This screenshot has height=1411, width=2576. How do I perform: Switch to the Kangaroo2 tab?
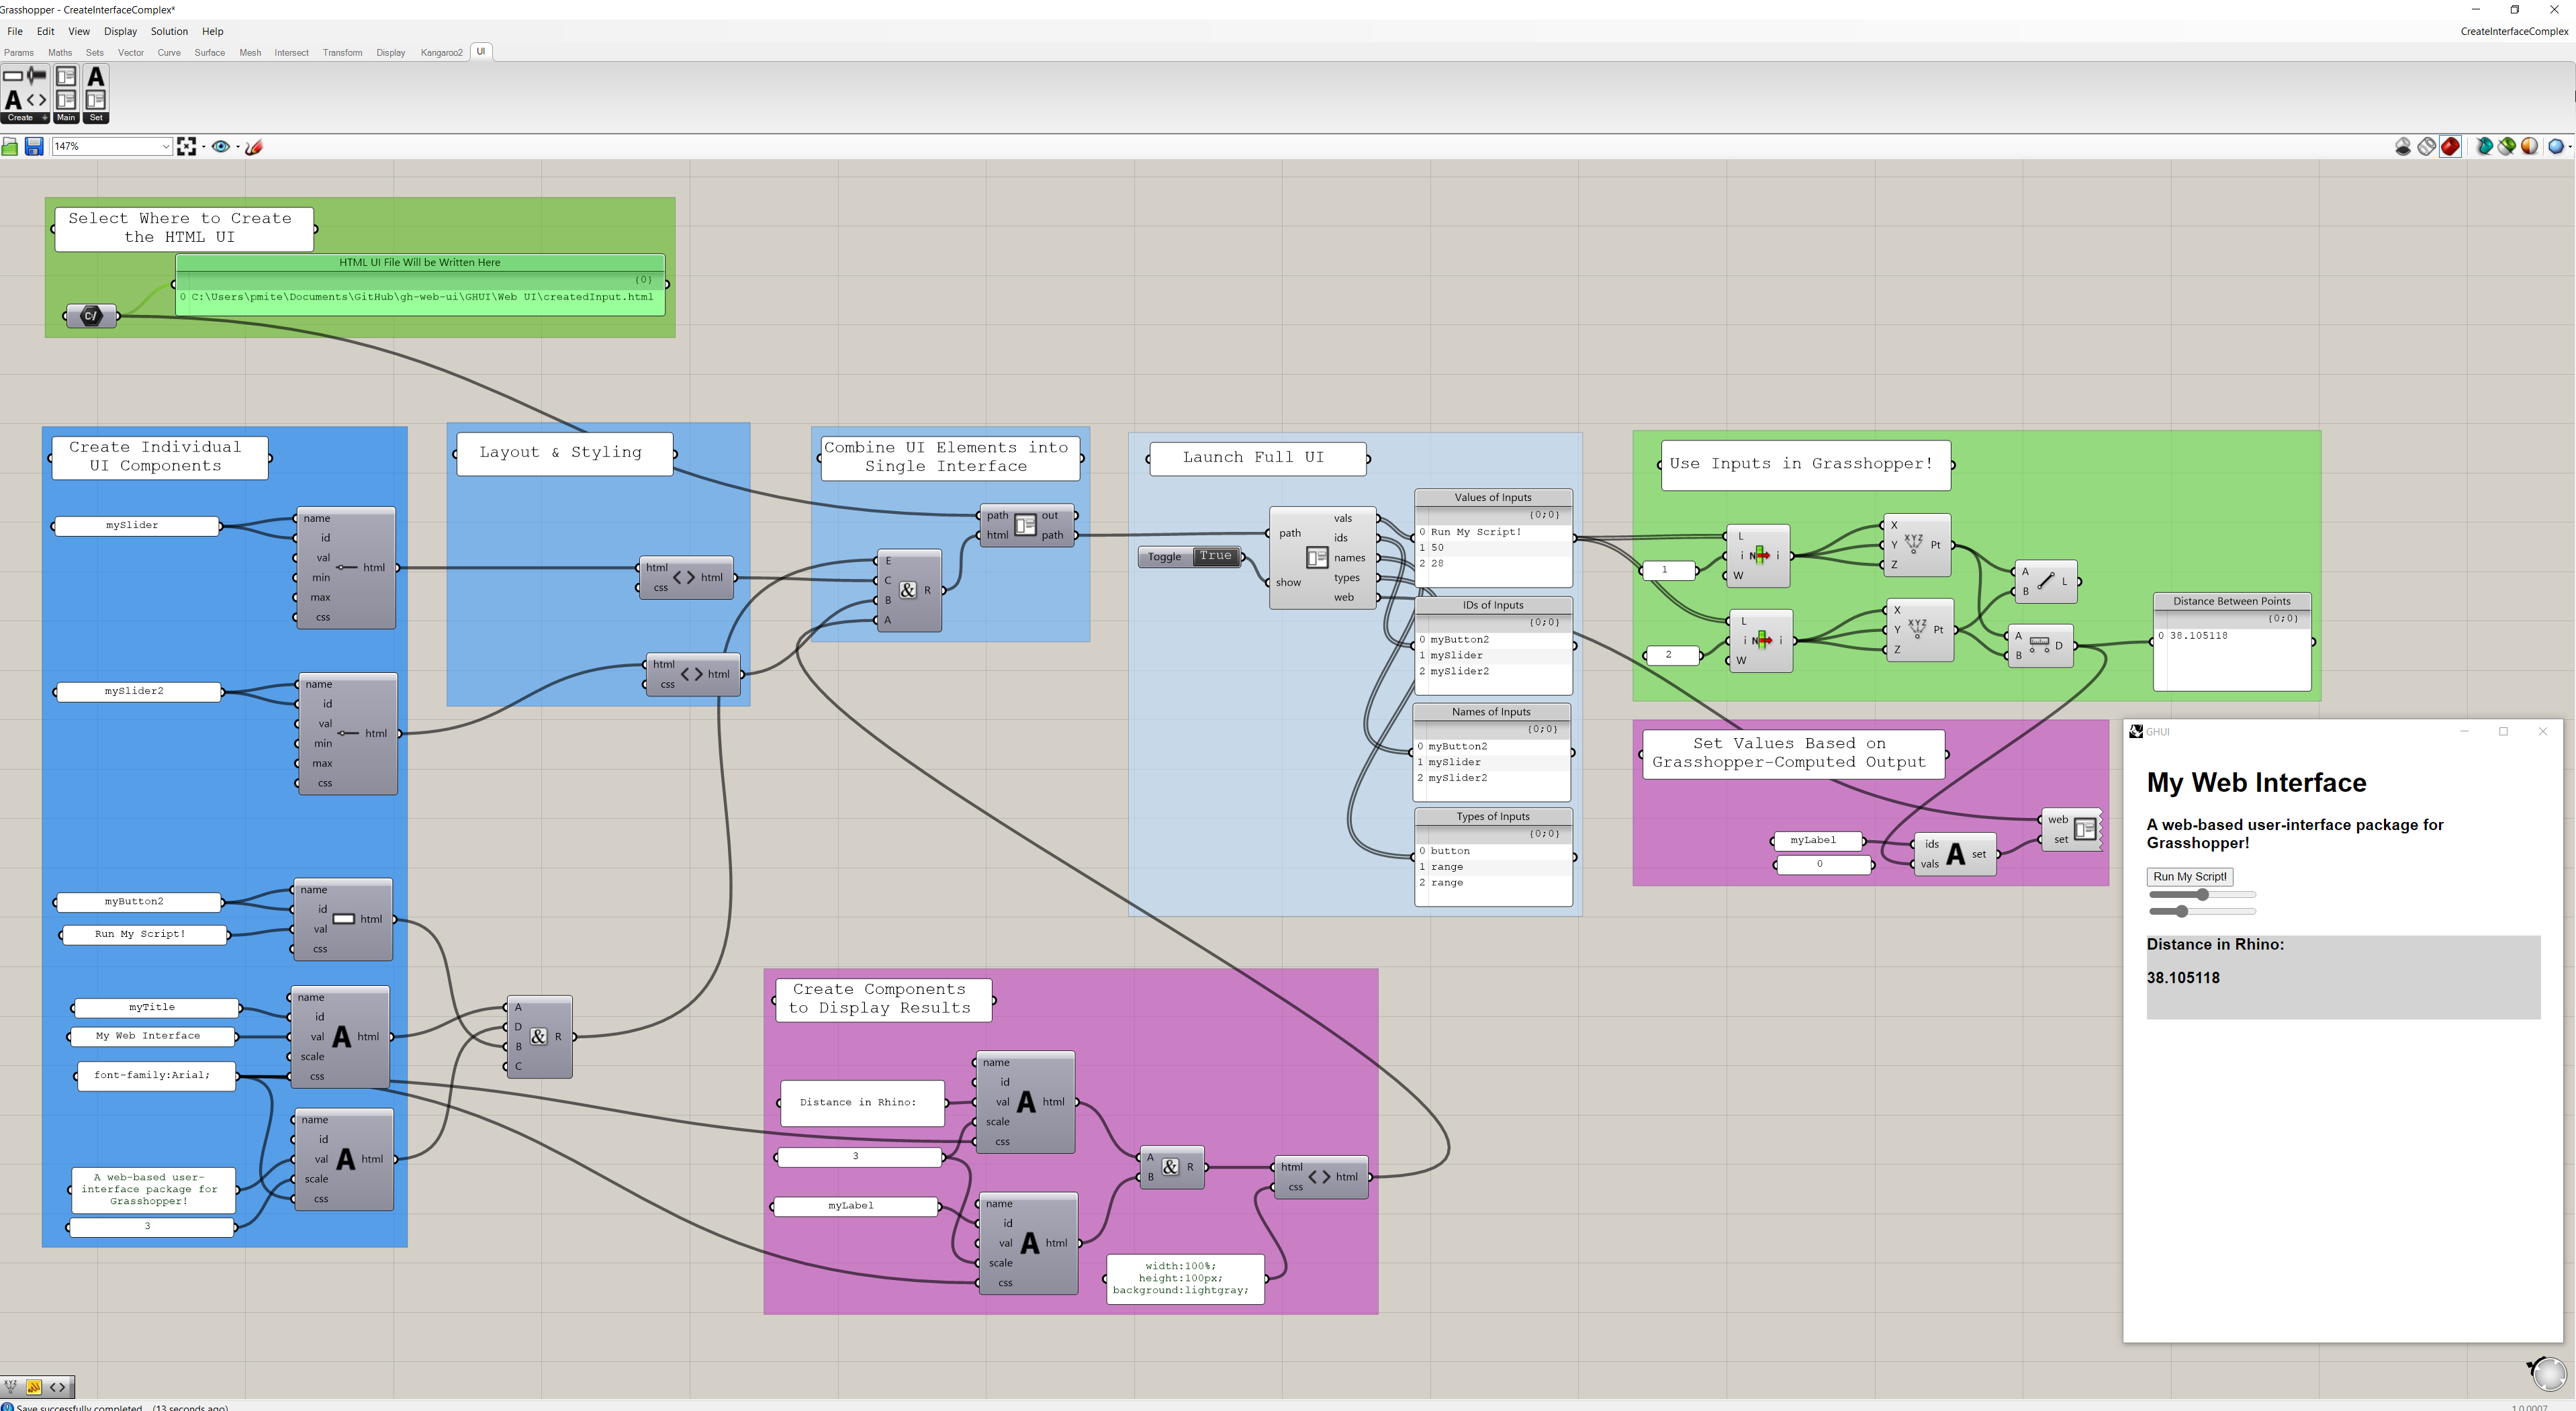(441, 52)
